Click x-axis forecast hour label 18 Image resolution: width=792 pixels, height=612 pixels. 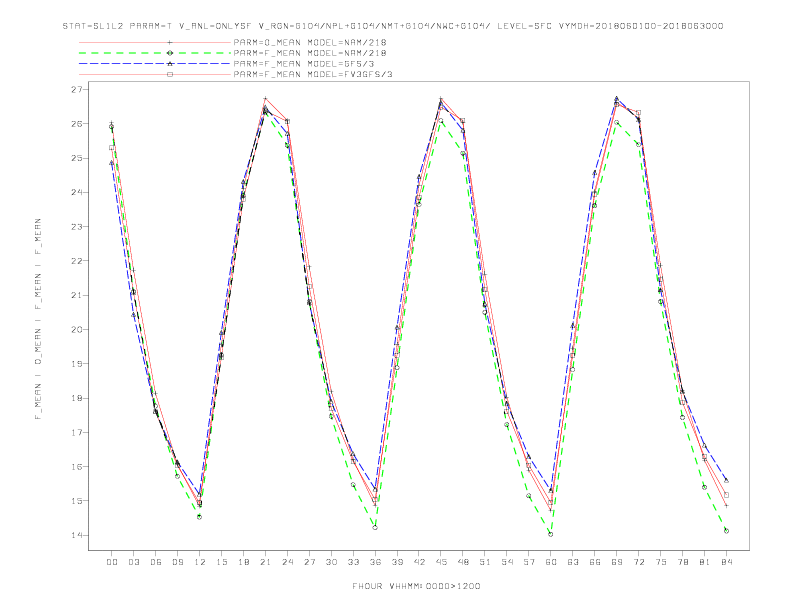[243, 562]
